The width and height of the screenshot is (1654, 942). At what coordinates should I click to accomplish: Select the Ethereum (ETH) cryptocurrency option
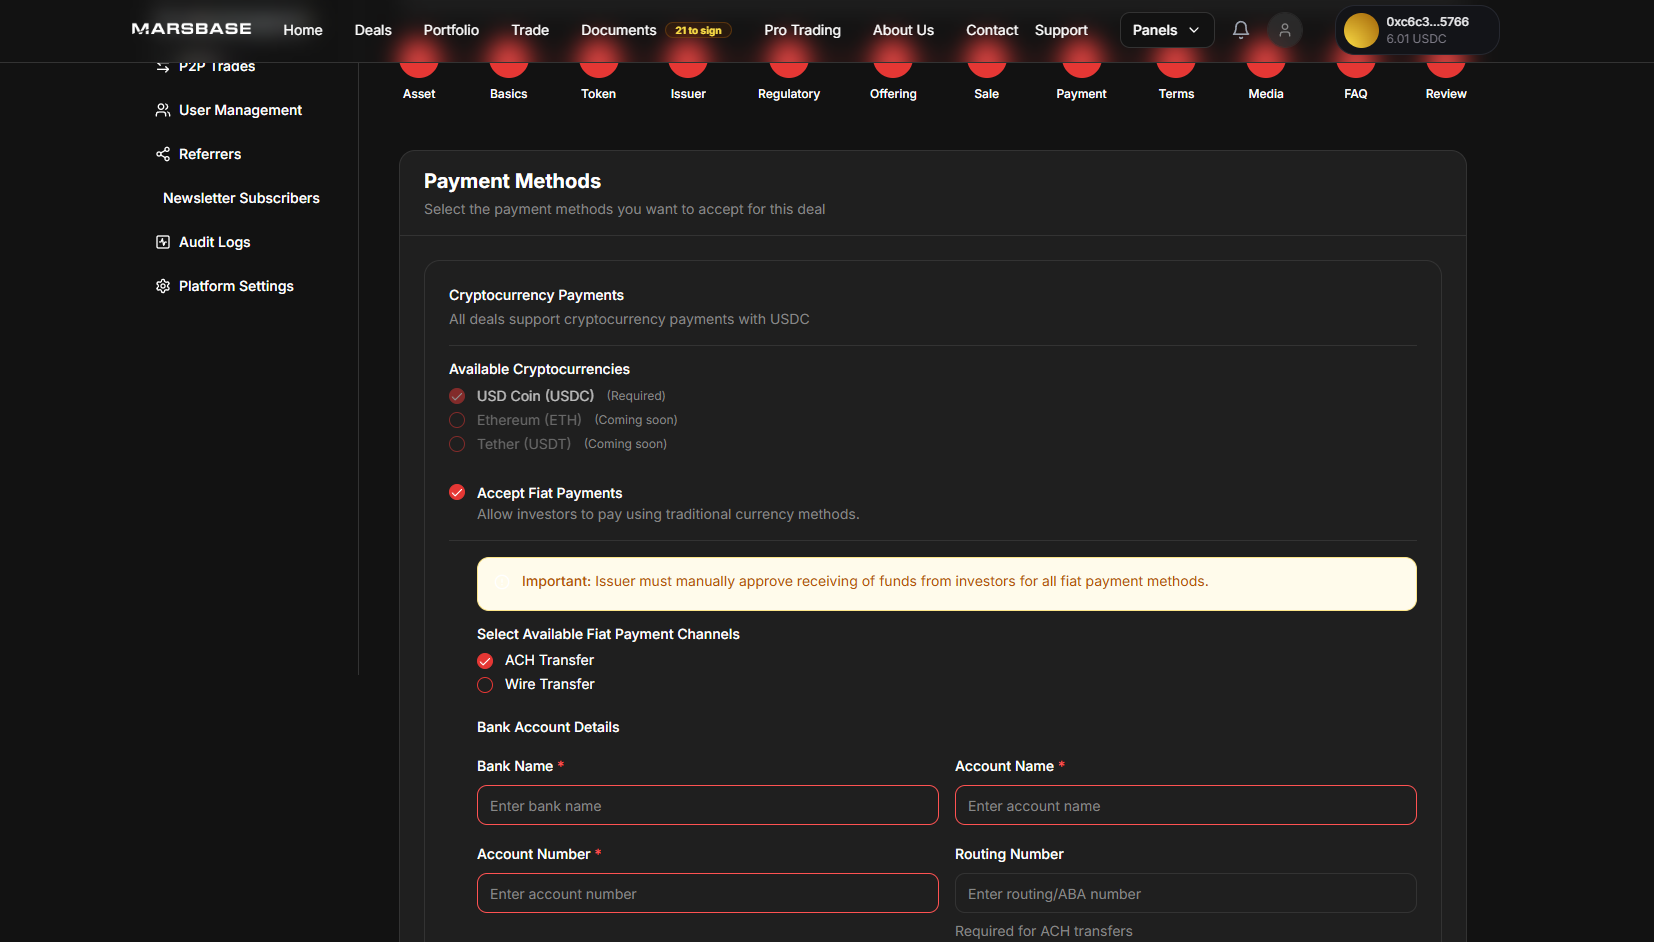click(x=457, y=420)
